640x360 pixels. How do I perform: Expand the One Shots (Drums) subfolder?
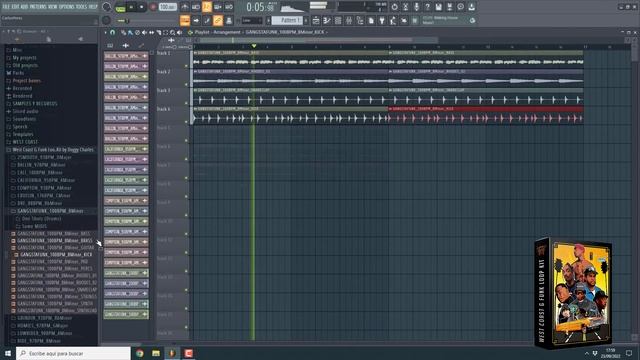pyautogui.click(x=41, y=218)
